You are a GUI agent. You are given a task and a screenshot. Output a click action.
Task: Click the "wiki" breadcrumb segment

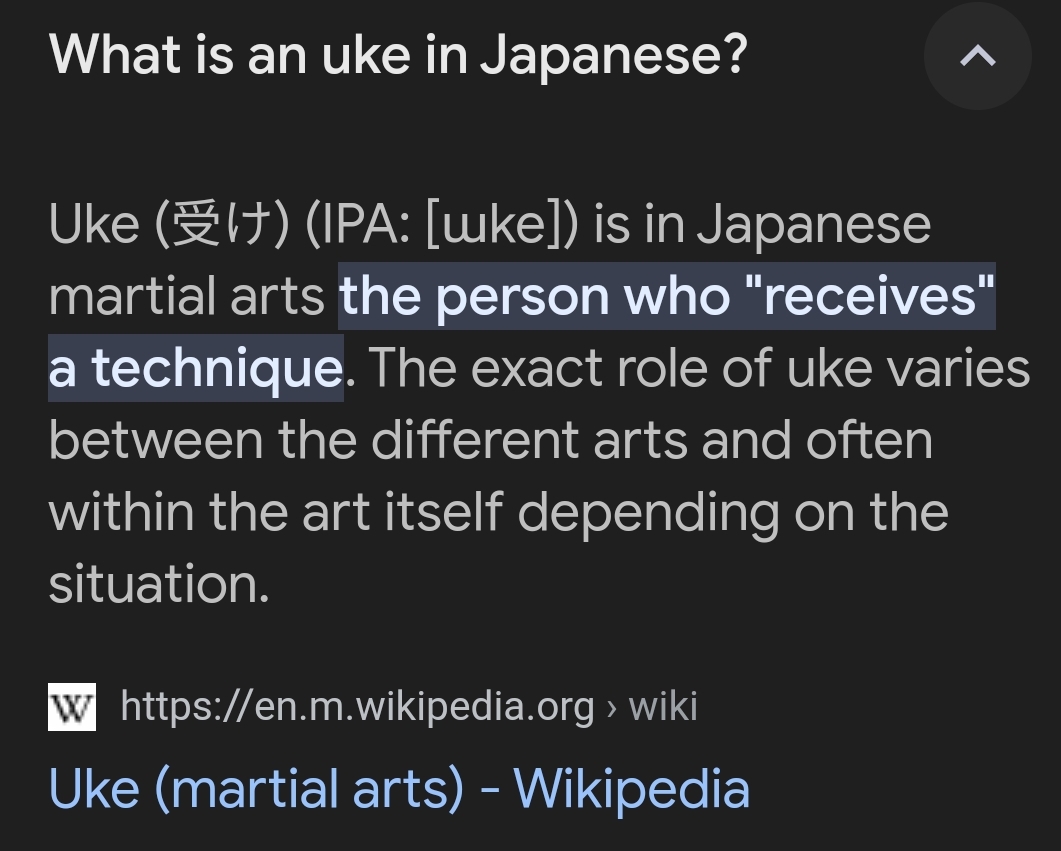tap(662, 707)
